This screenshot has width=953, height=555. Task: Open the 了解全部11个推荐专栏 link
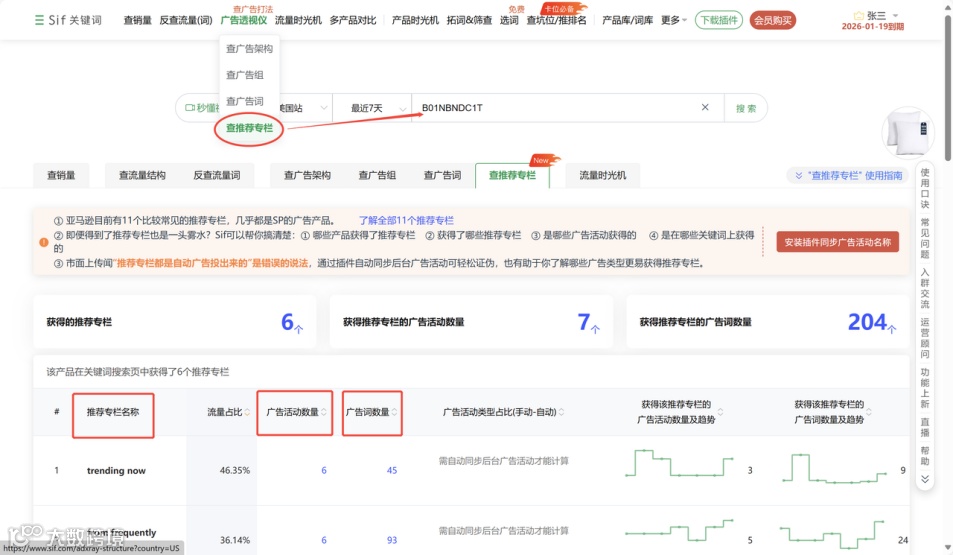(x=406, y=220)
